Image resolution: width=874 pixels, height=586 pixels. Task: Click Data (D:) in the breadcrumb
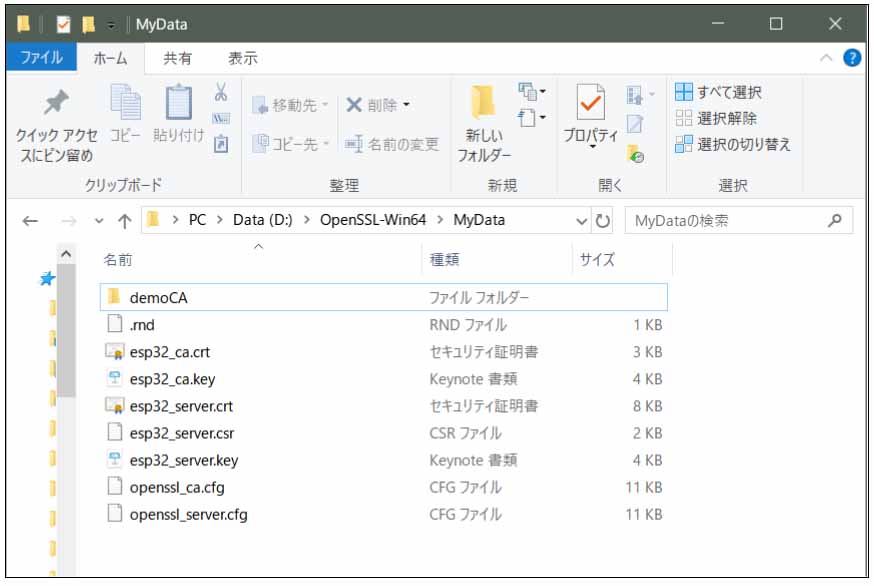263,220
